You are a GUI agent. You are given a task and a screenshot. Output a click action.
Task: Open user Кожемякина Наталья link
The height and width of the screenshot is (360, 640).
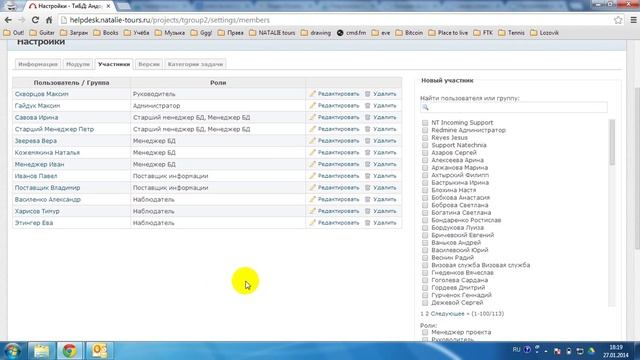pos(47,153)
